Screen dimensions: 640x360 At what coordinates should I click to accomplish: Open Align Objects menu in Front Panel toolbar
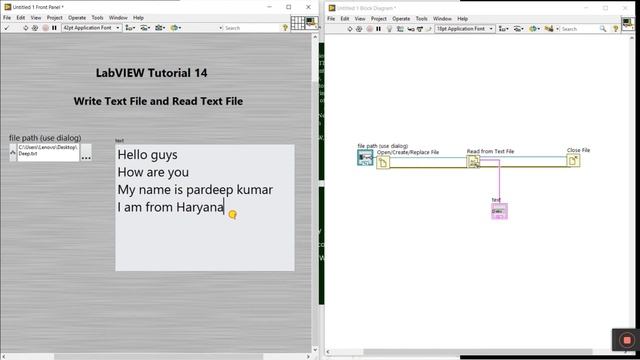(x=130, y=28)
